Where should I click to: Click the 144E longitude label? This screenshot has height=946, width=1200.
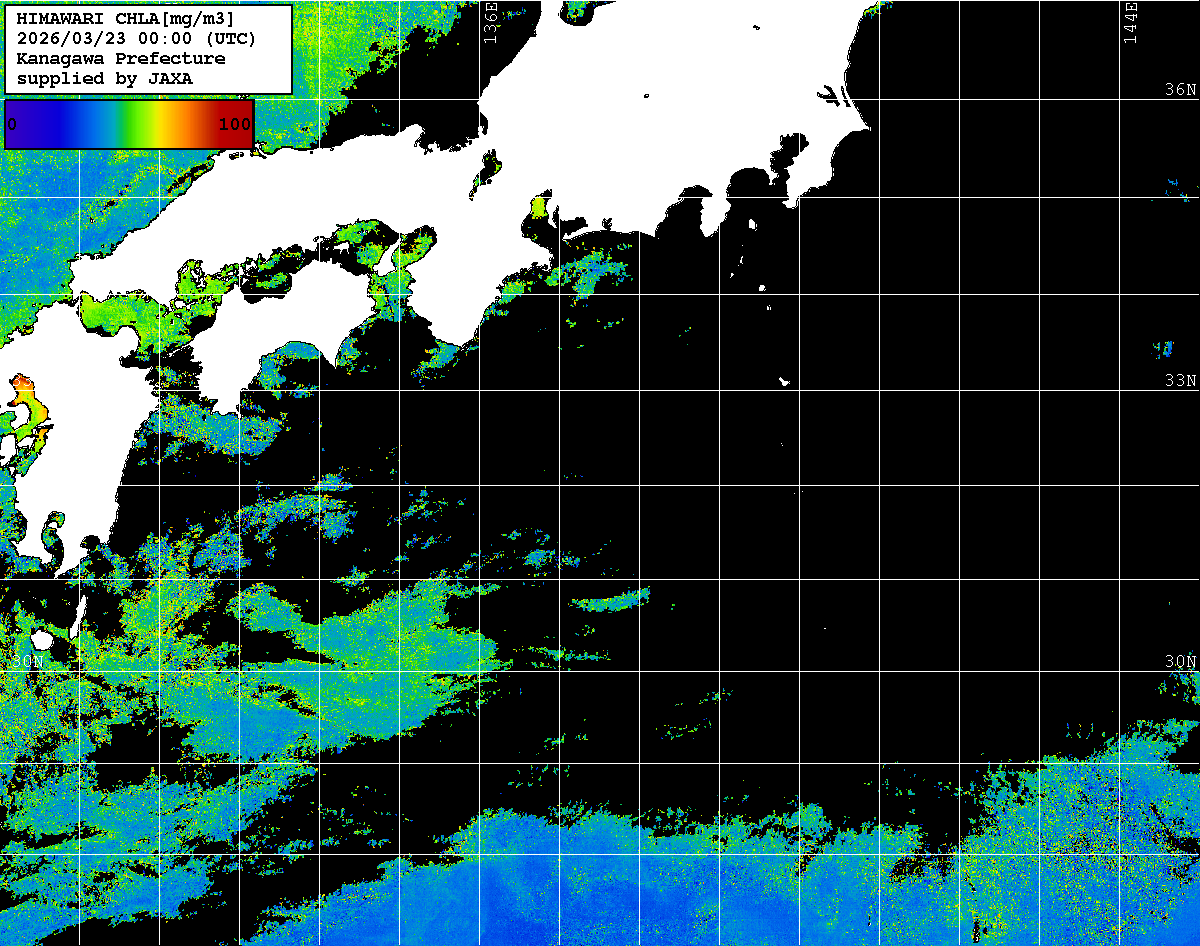(x=1131, y=22)
